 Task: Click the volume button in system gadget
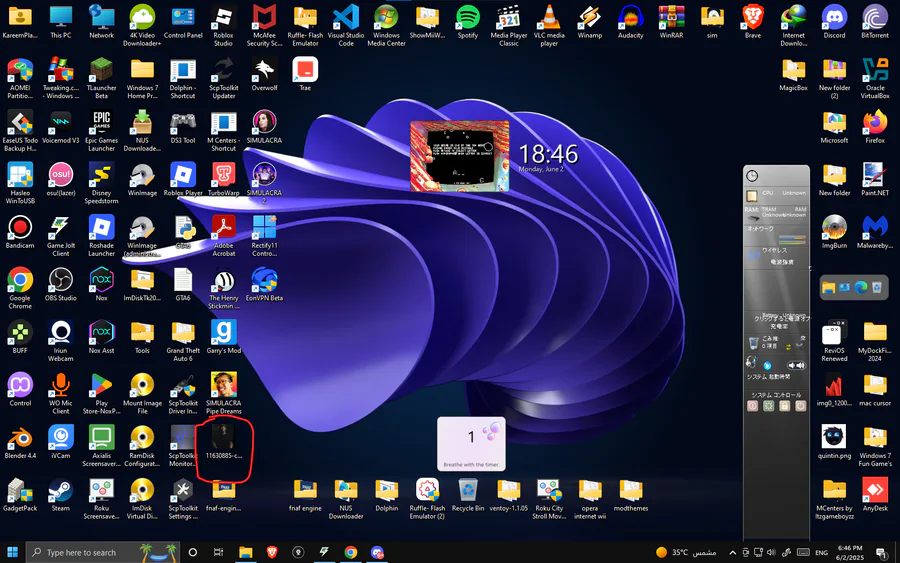tap(796, 365)
